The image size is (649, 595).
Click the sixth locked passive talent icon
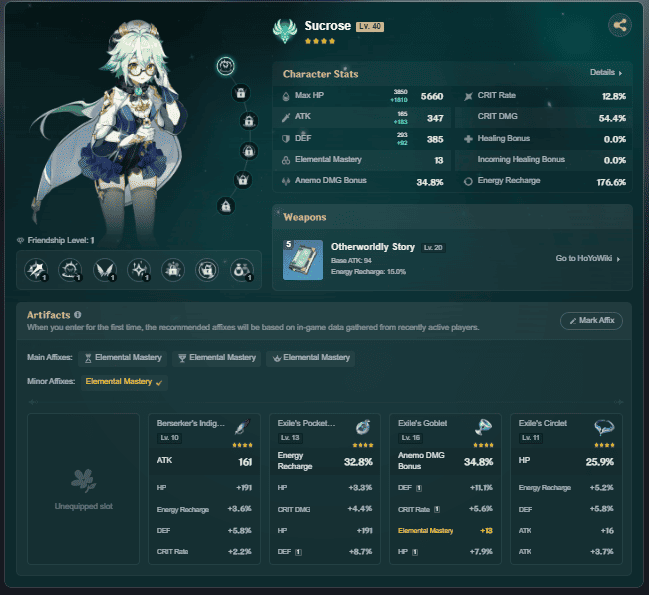[x=207, y=270]
